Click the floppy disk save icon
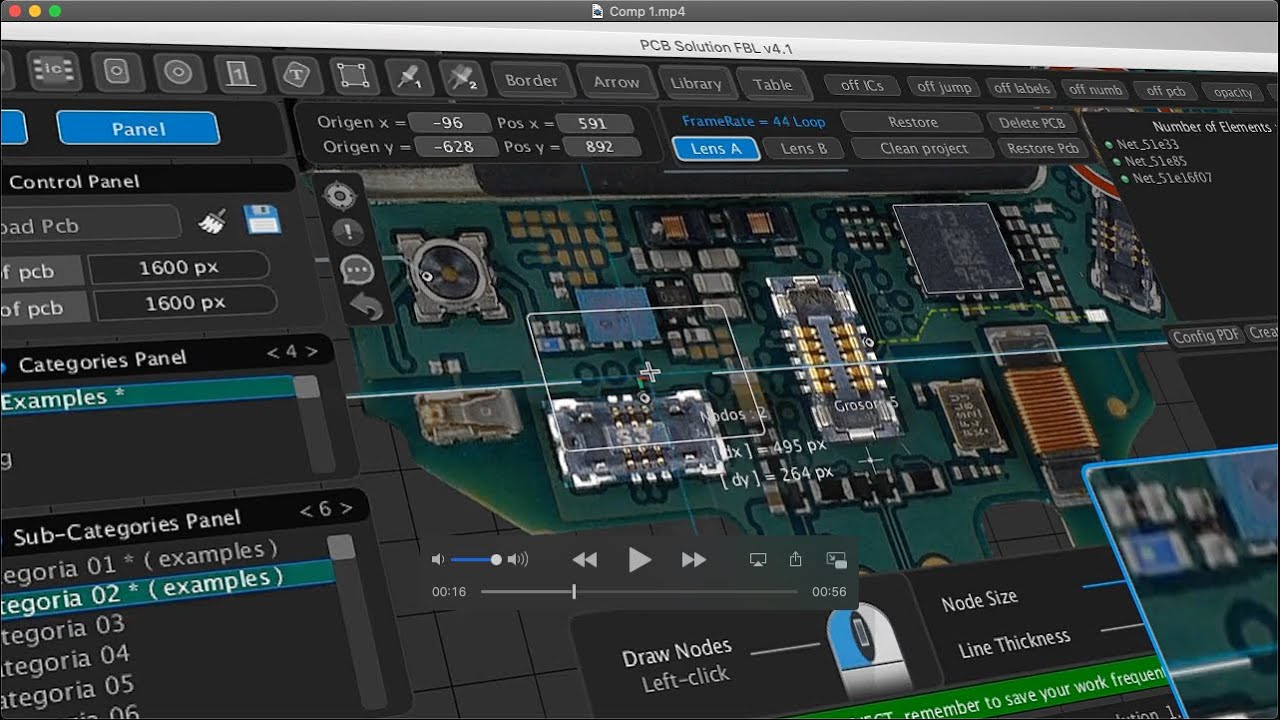The width and height of the screenshot is (1280, 720). pyautogui.click(x=262, y=219)
